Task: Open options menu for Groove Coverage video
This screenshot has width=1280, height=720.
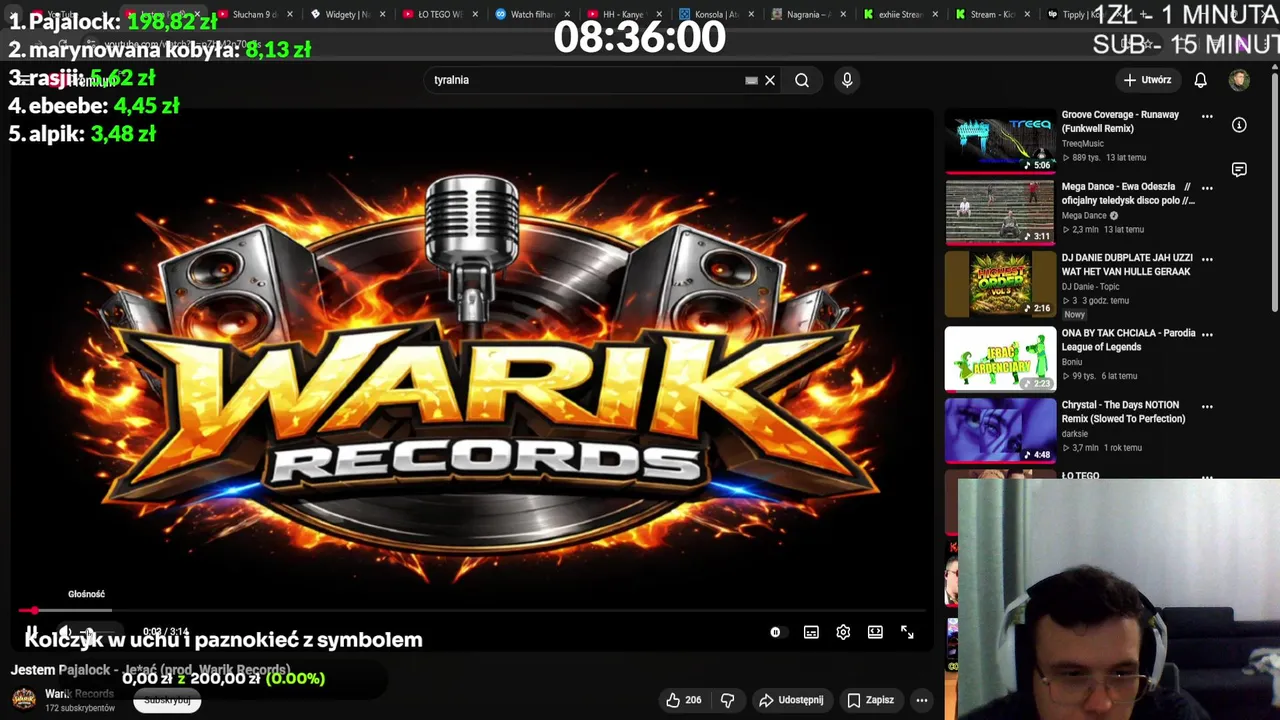Action: click(x=1207, y=116)
